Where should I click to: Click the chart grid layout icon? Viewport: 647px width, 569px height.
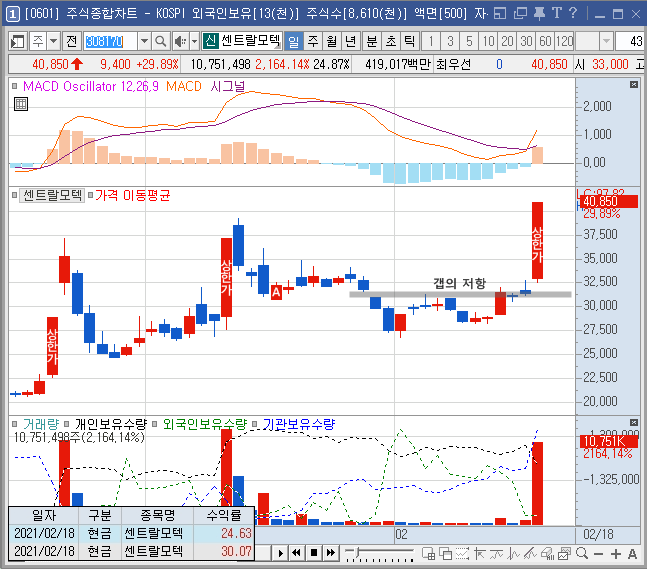coord(429,554)
